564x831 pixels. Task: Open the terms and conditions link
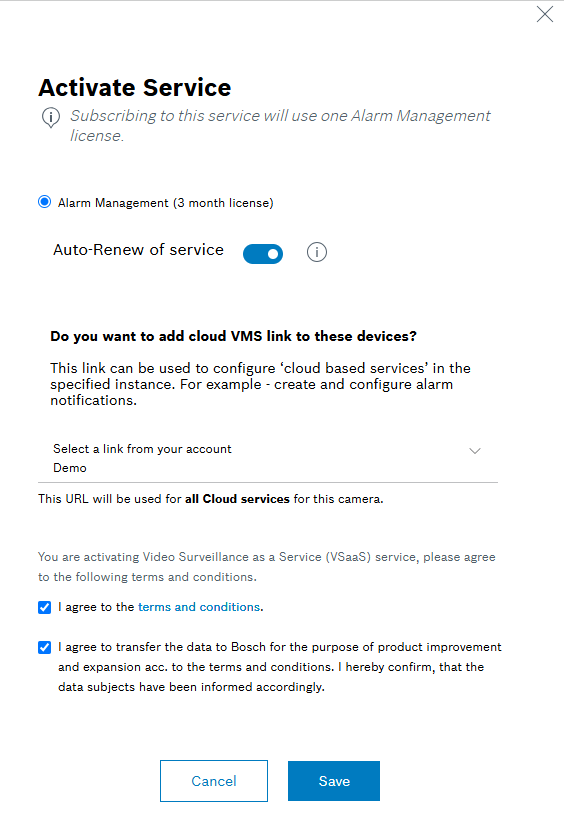(199, 607)
